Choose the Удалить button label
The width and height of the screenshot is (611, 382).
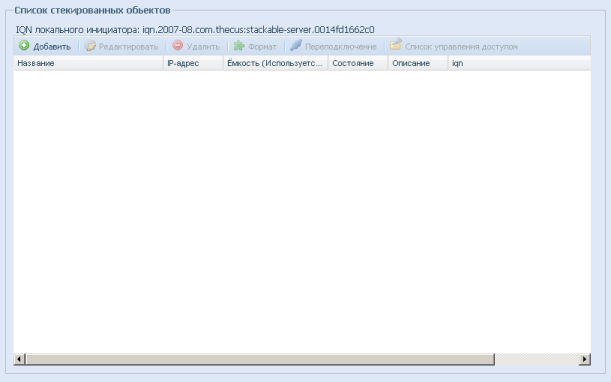[203, 47]
